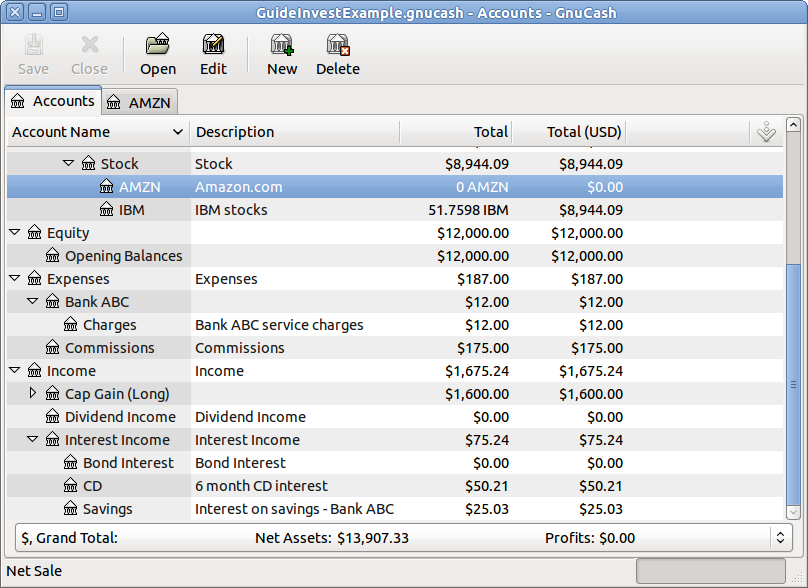Click the column chooser arrow icon
Screen dimensions: 808x588
(x=766, y=132)
